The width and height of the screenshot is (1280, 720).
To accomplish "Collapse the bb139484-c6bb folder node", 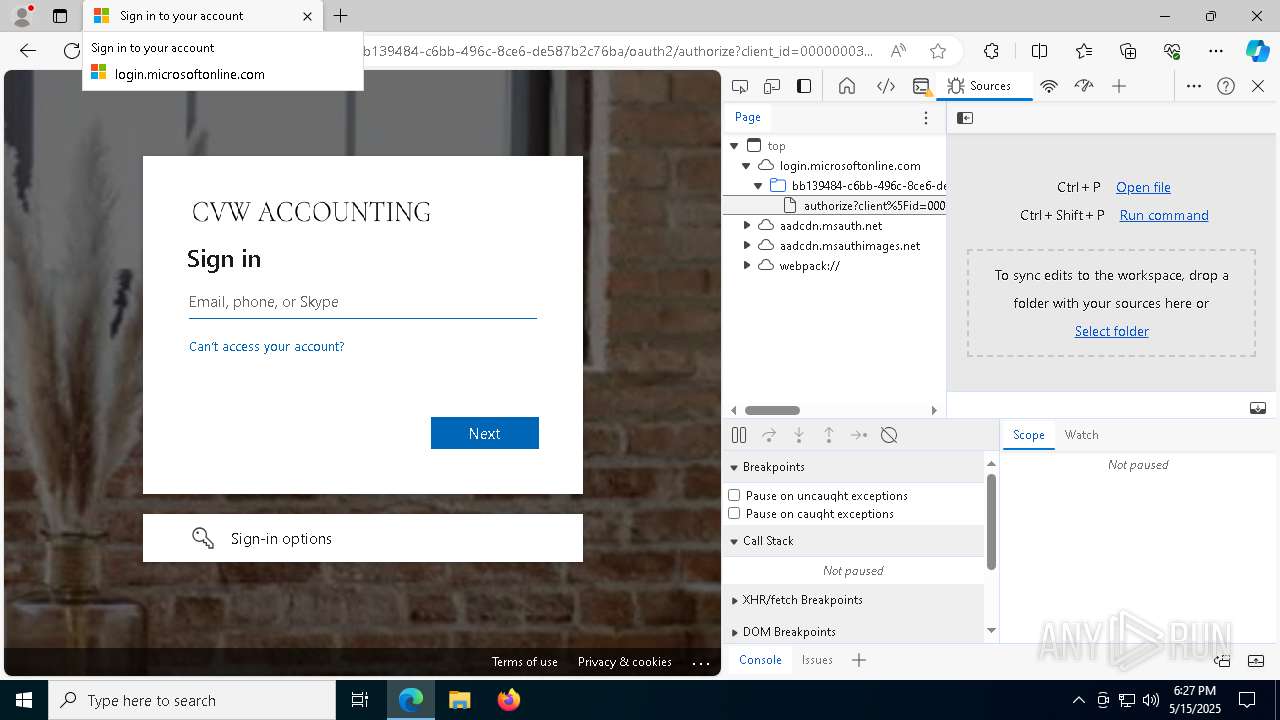I will click(758, 186).
